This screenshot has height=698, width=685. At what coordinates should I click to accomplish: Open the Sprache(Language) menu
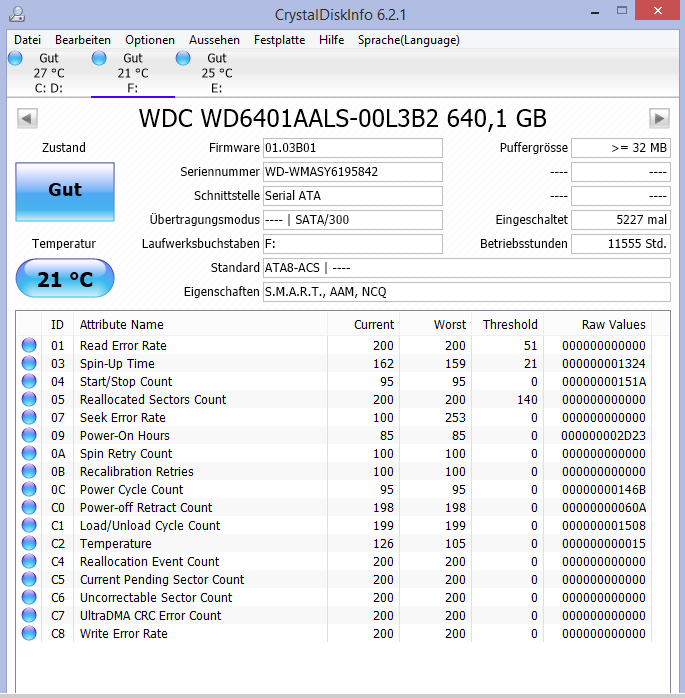[409, 40]
